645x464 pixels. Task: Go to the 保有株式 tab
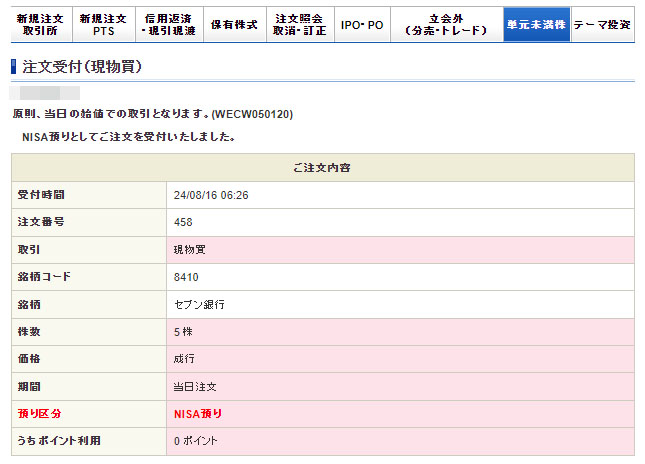click(x=234, y=24)
